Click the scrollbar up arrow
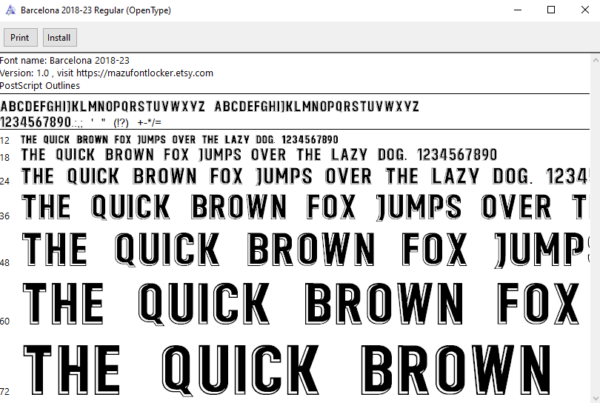This screenshot has width=600, height=403. 595,60
